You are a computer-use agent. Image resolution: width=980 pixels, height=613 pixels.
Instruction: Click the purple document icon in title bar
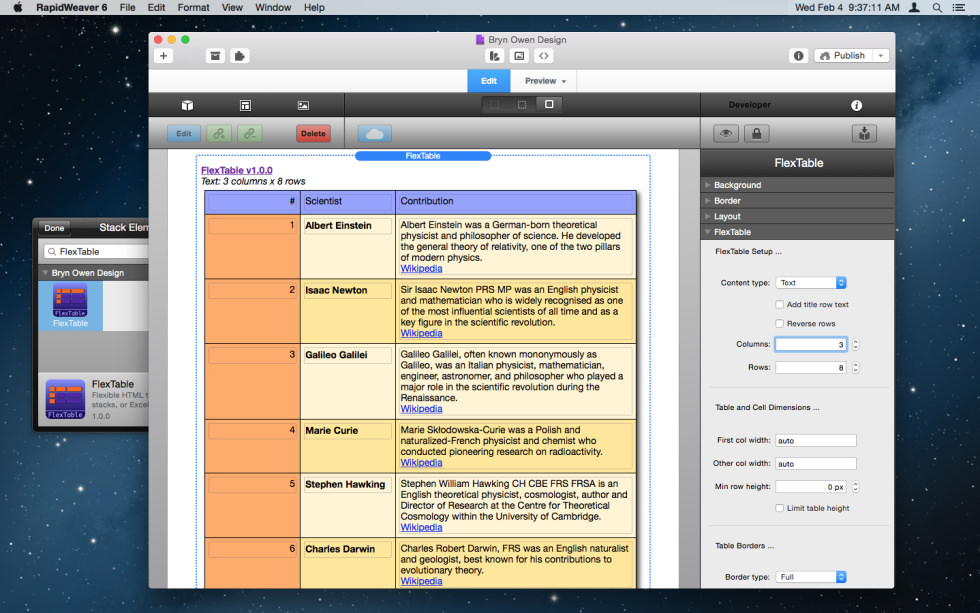(479, 39)
